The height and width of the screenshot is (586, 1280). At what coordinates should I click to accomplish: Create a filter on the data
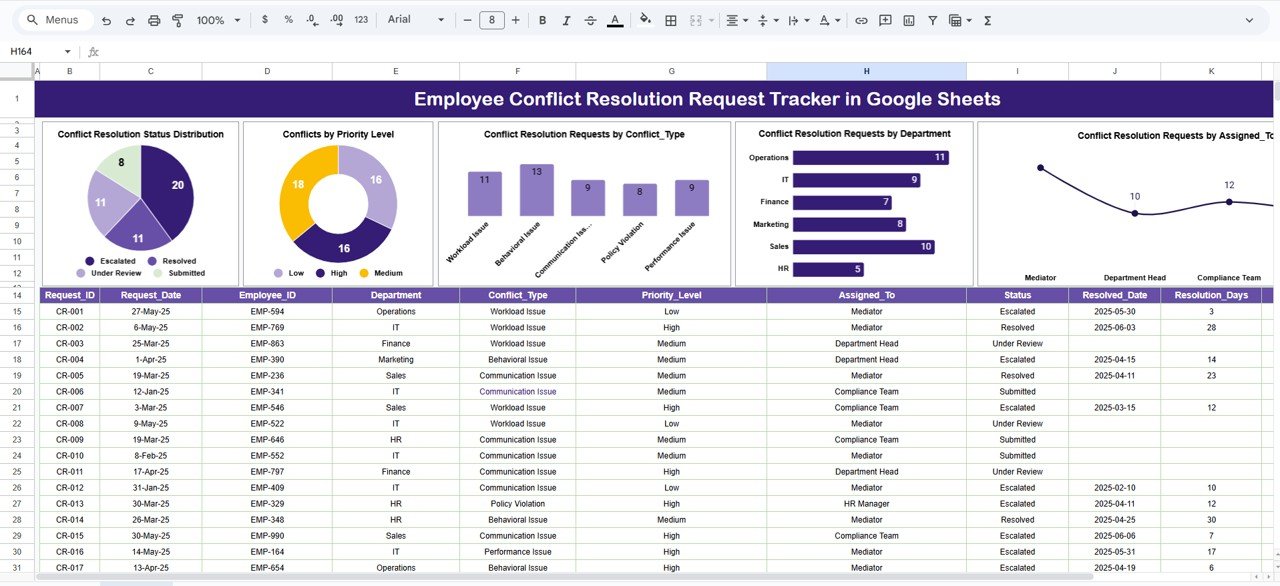(932, 20)
